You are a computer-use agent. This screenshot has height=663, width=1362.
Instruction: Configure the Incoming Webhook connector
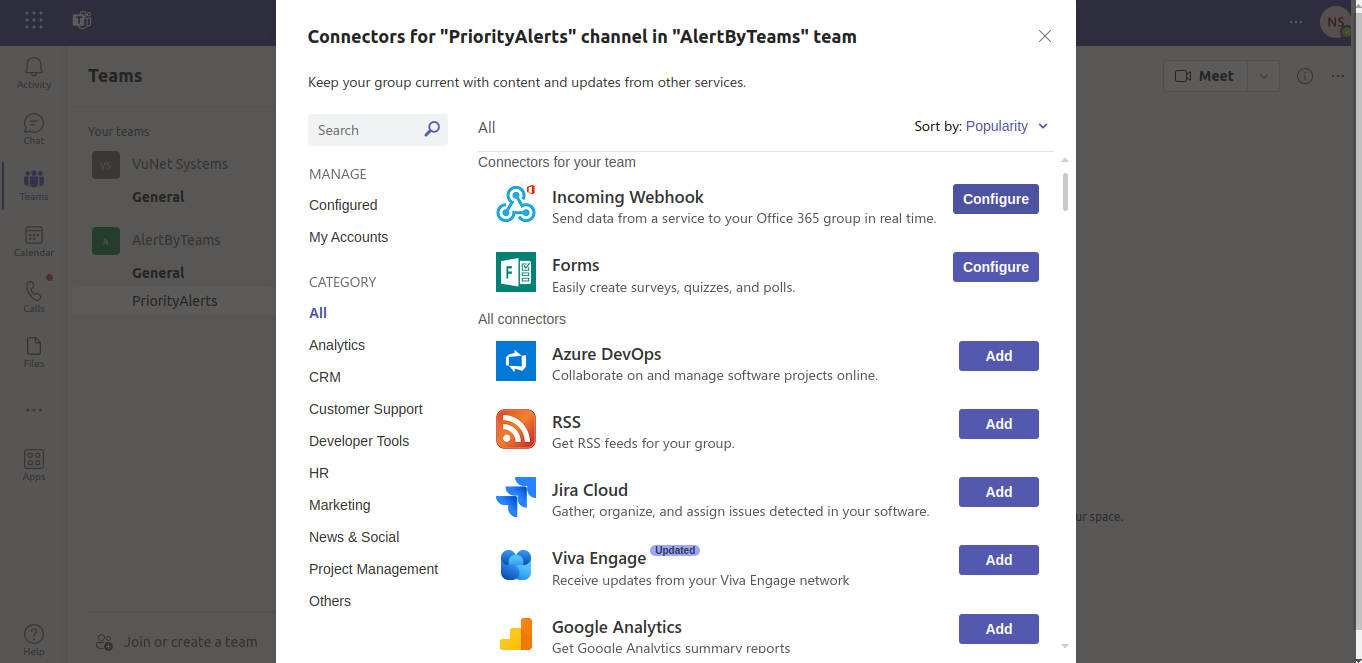pyautogui.click(x=995, y=199)
